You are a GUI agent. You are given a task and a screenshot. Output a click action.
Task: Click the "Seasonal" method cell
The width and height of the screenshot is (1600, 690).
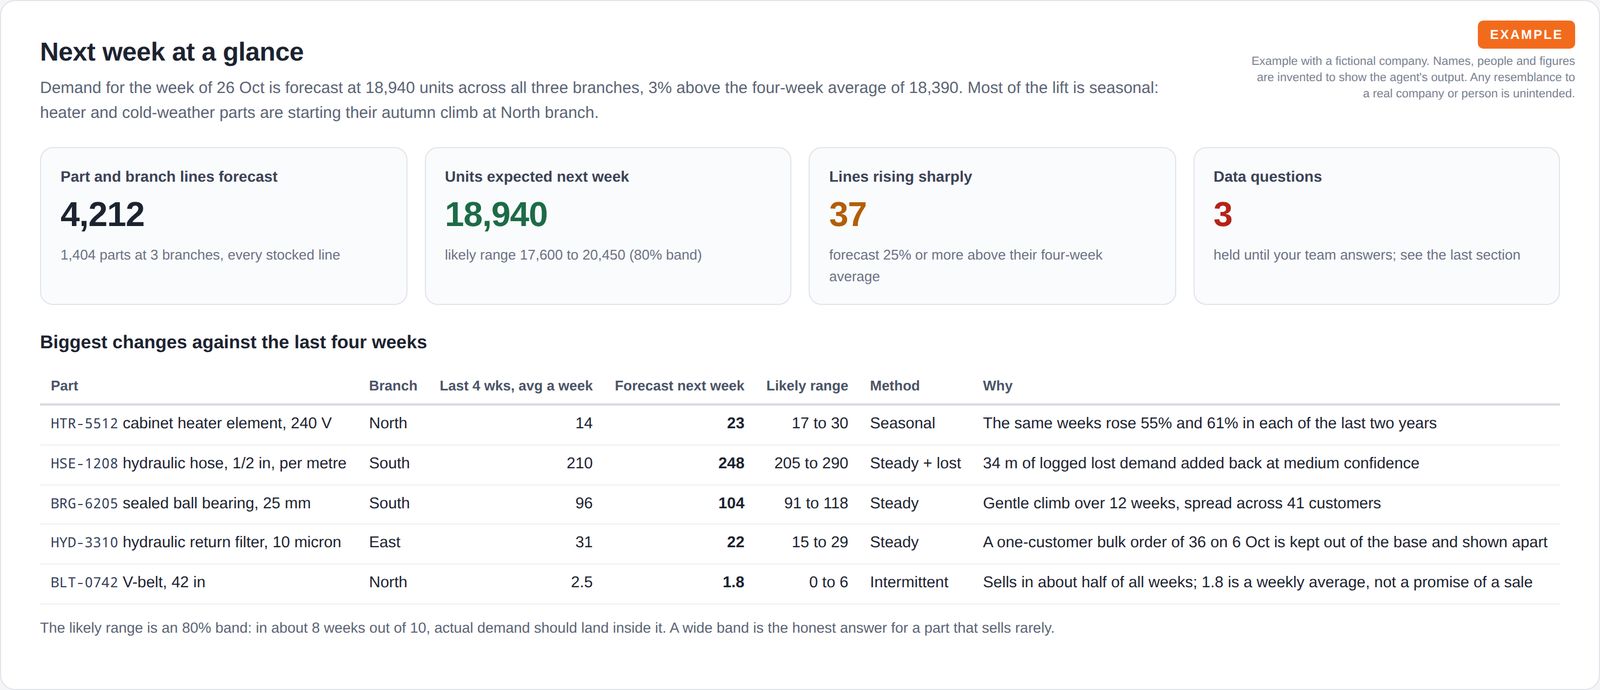point(903,424)
